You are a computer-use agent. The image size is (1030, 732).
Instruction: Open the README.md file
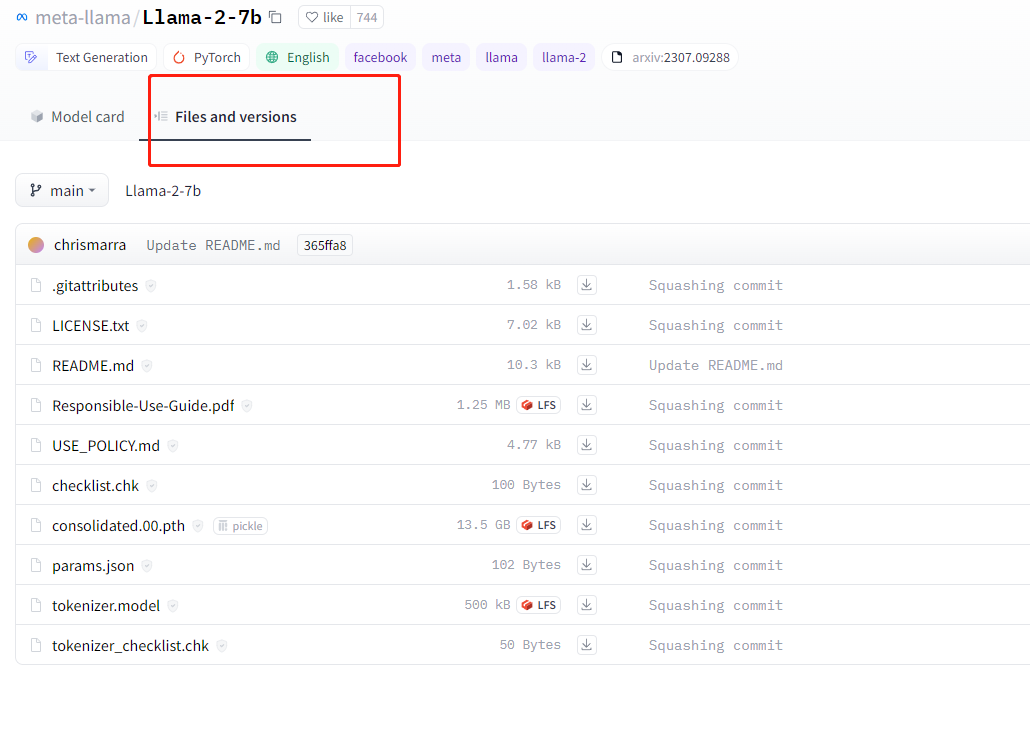(x=93, y=366)
